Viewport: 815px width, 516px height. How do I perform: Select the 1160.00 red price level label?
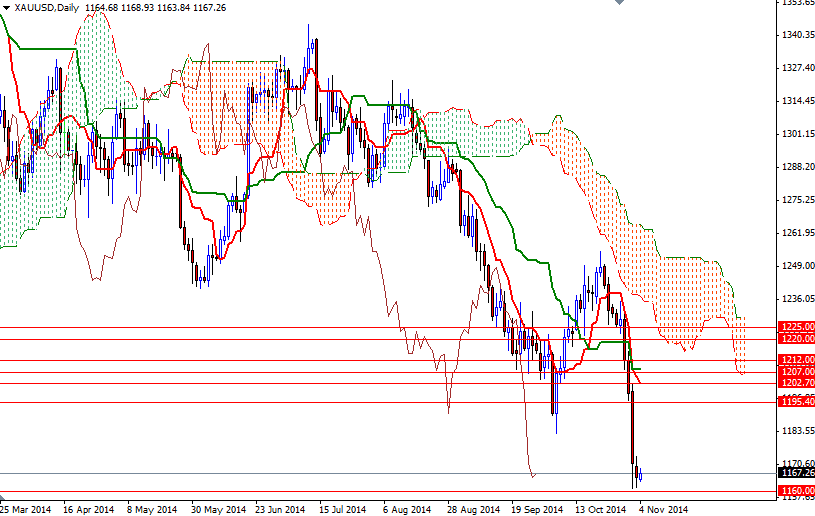click(x=795, y=491)
